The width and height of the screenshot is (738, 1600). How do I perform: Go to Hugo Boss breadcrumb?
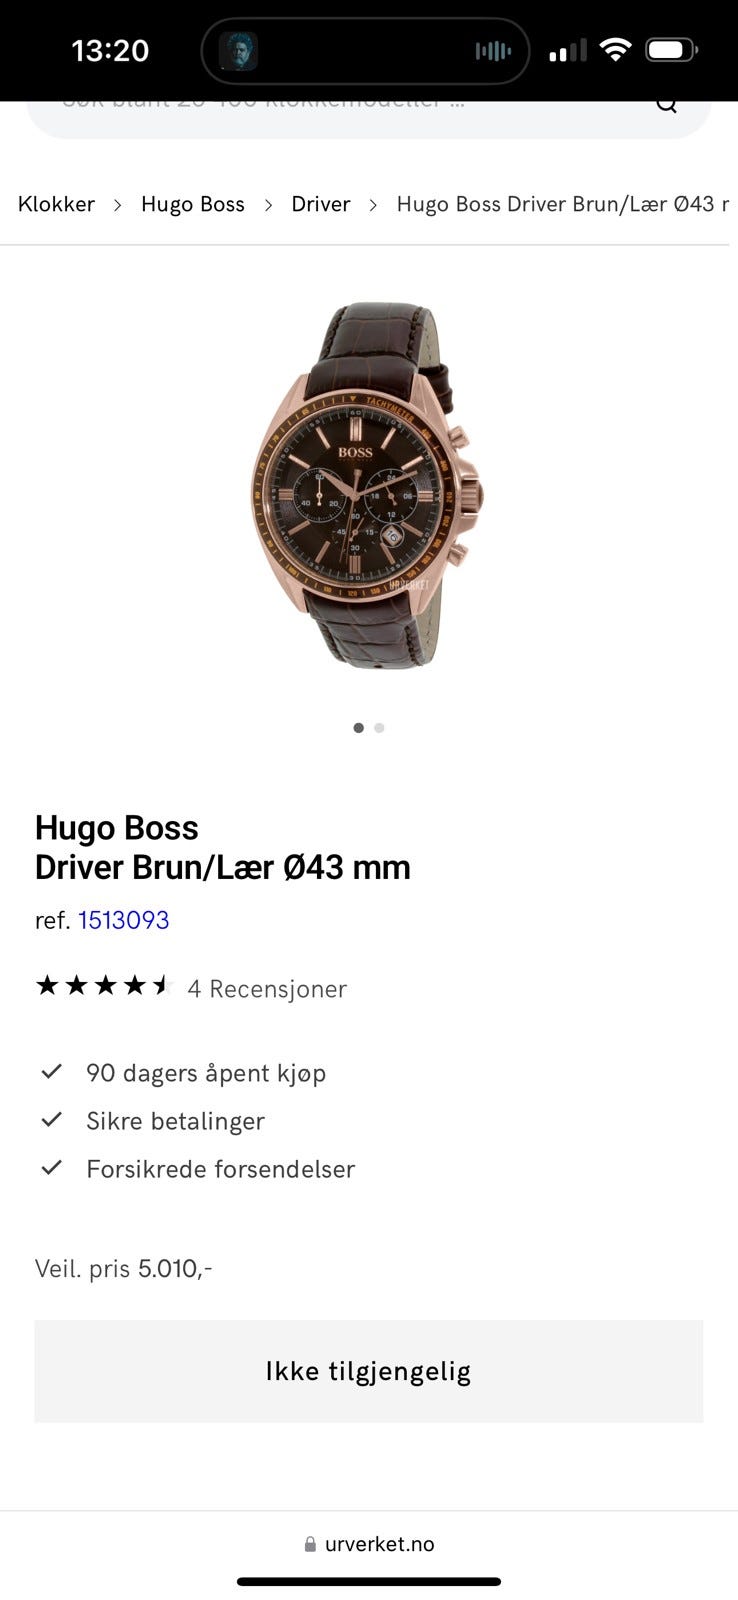tap(193, 204)
